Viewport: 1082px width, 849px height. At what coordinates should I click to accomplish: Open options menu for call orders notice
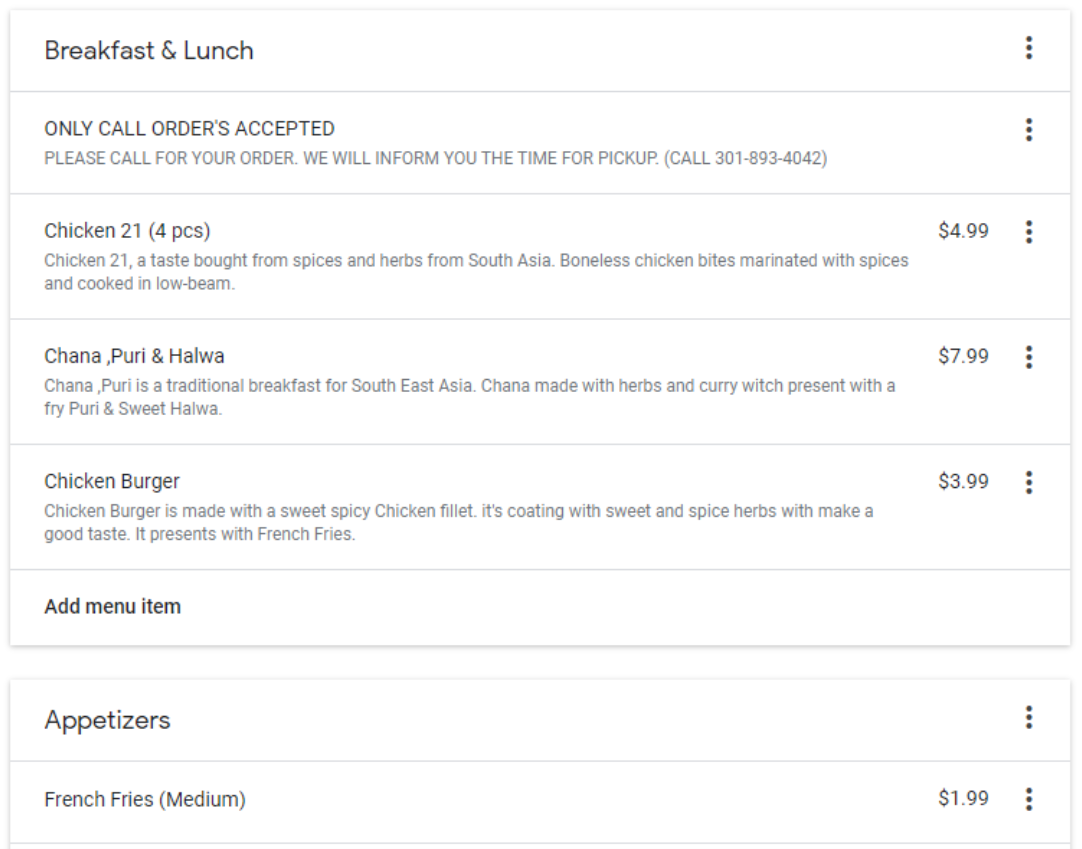(1028, 130)
